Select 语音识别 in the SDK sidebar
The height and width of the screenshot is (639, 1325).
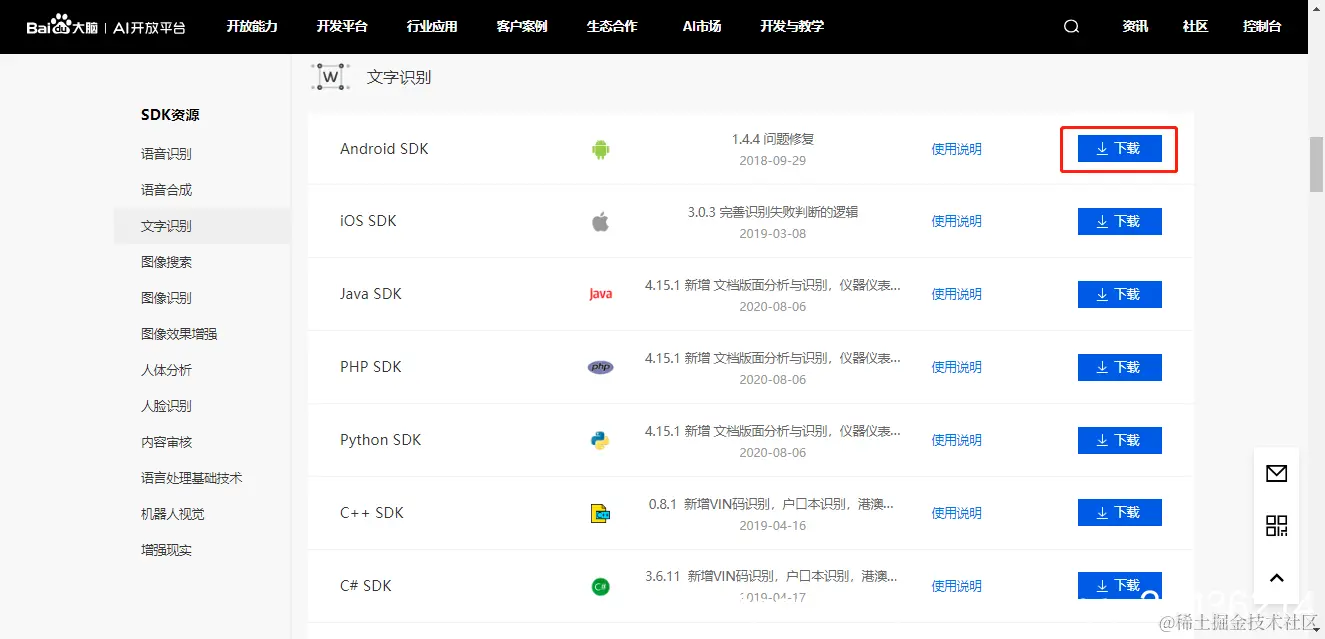(166, 154)
